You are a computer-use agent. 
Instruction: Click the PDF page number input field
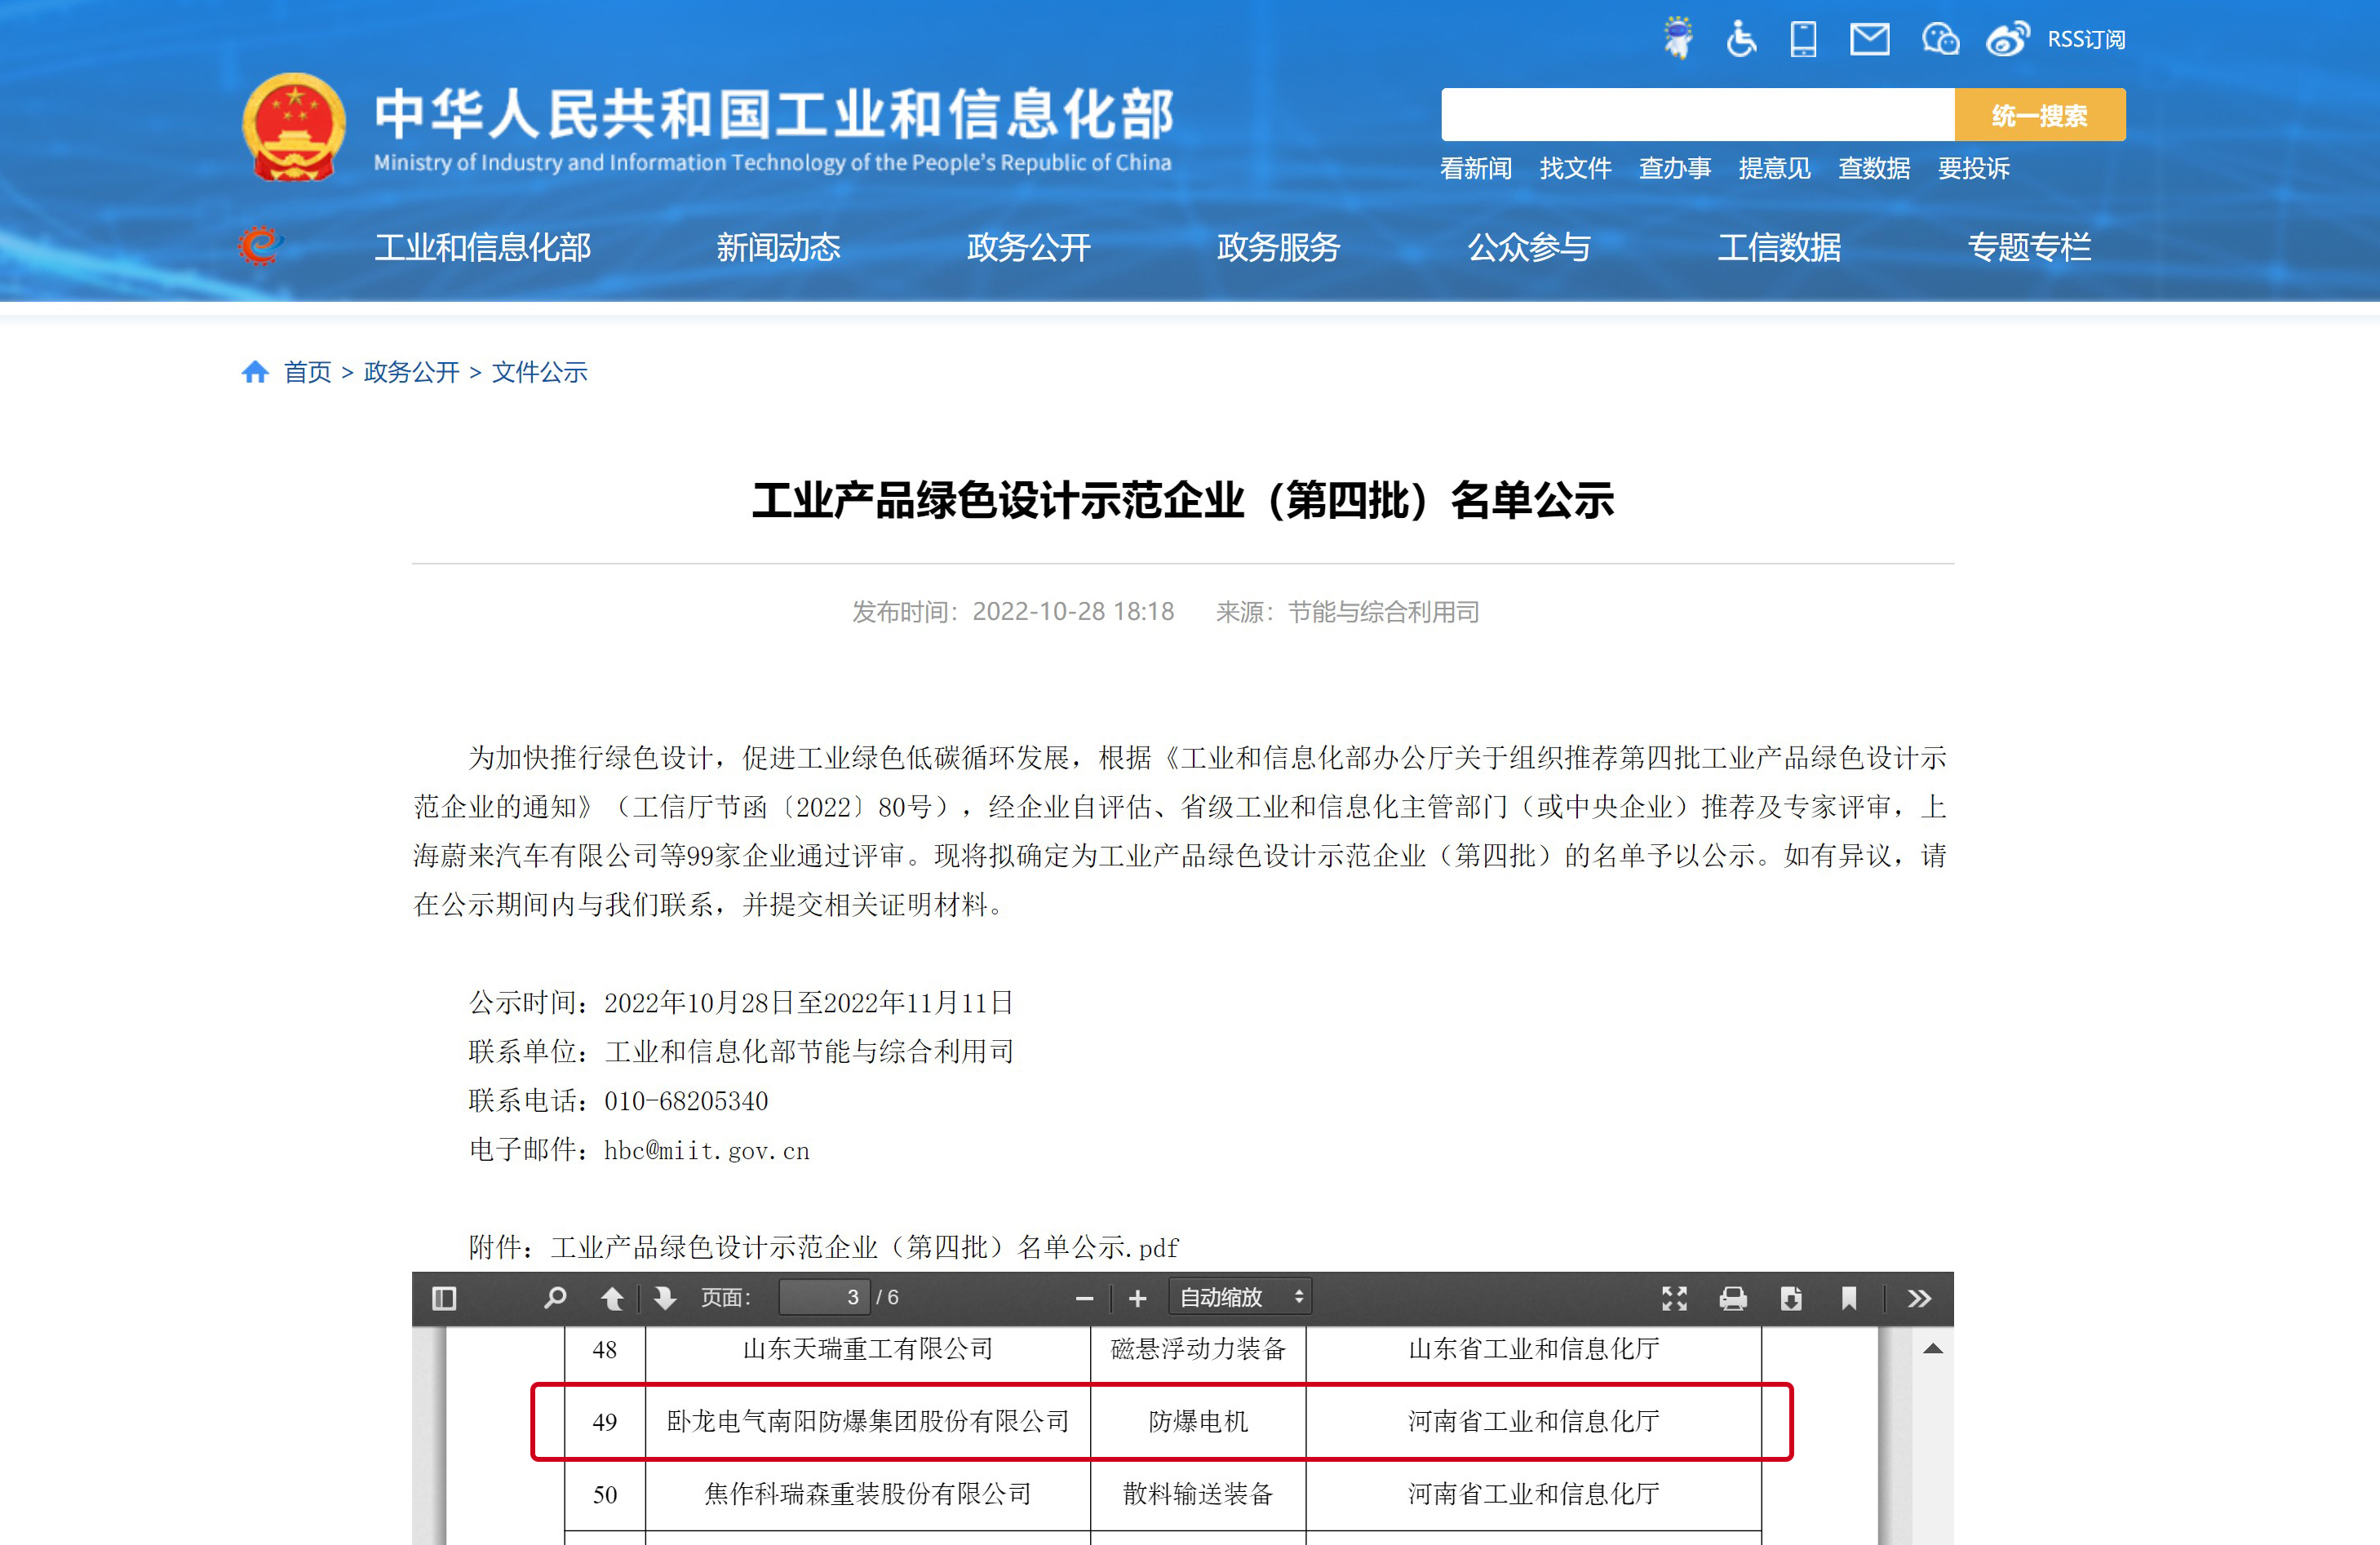[x=824, y=1298]
